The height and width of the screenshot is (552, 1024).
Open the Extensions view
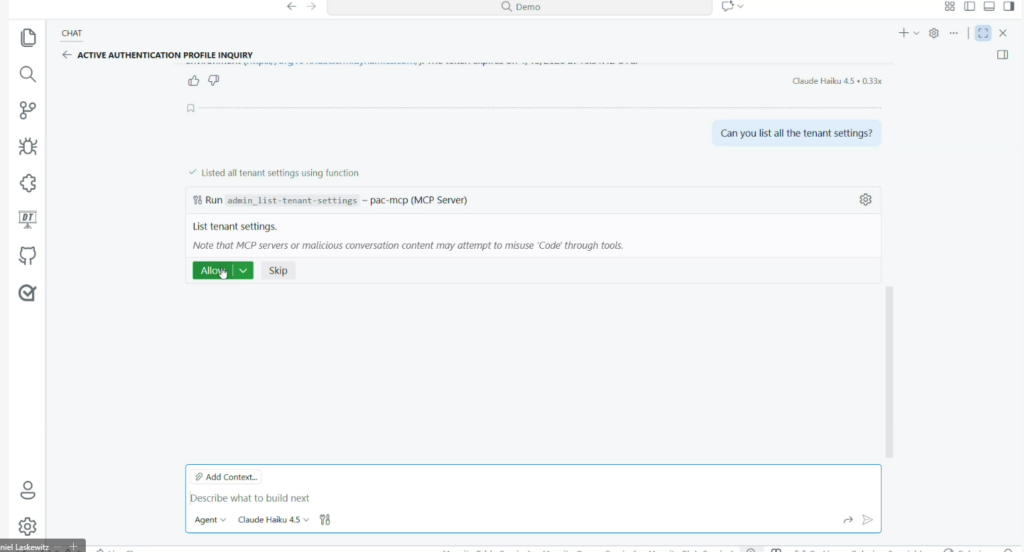[27, 183]
